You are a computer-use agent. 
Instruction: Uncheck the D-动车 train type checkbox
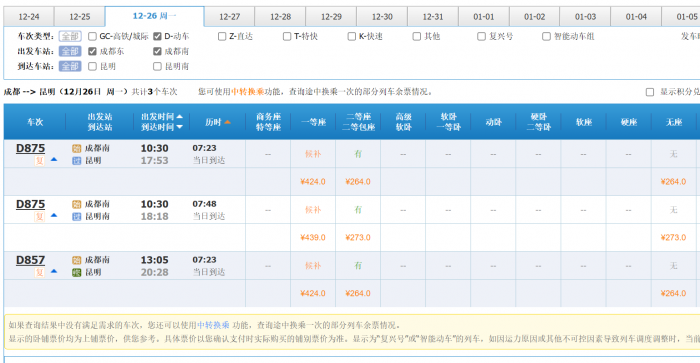pyautogui.click(x=157, y=36)
